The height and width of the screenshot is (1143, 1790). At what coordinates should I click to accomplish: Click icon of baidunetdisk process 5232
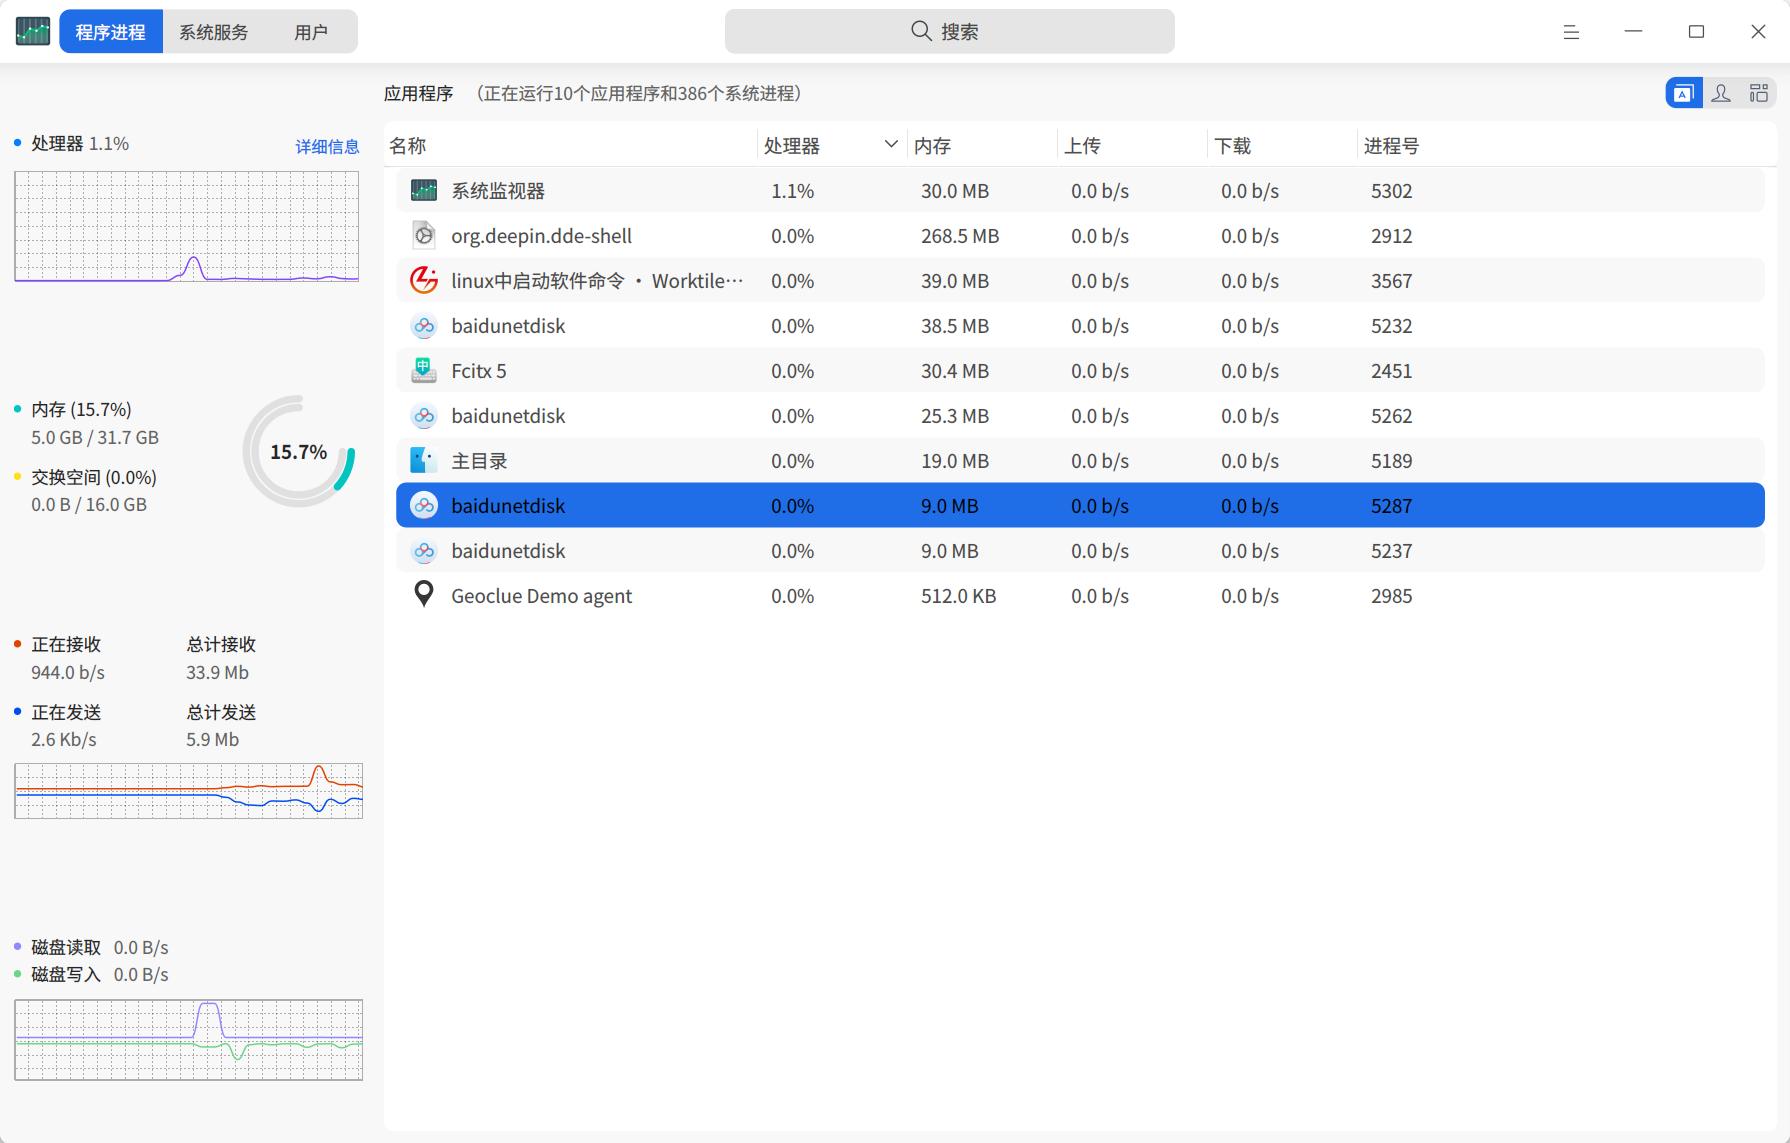point(424,325)
